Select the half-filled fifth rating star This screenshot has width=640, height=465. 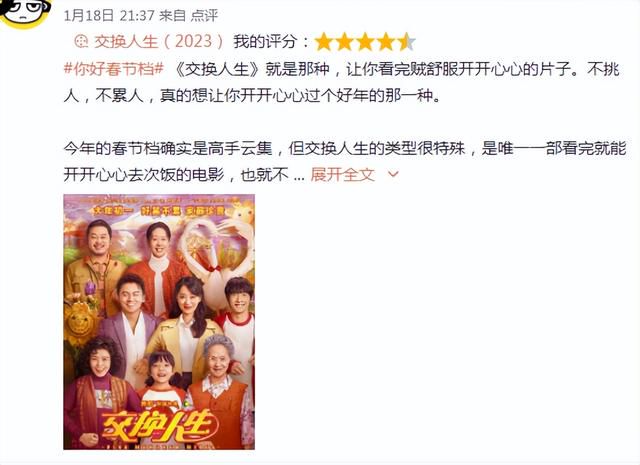pos(407,42)
